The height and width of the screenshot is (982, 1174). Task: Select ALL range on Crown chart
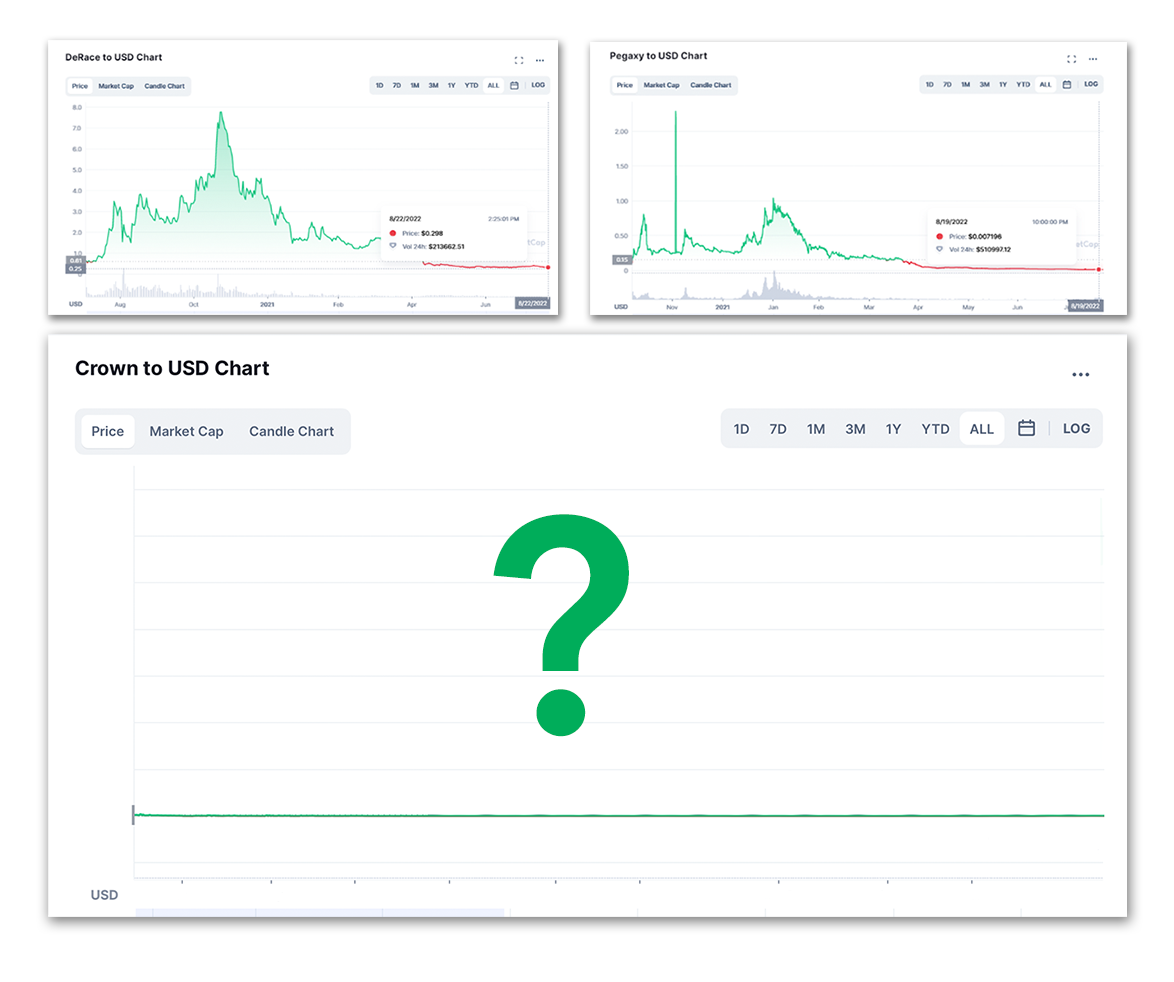coord(982,429)
